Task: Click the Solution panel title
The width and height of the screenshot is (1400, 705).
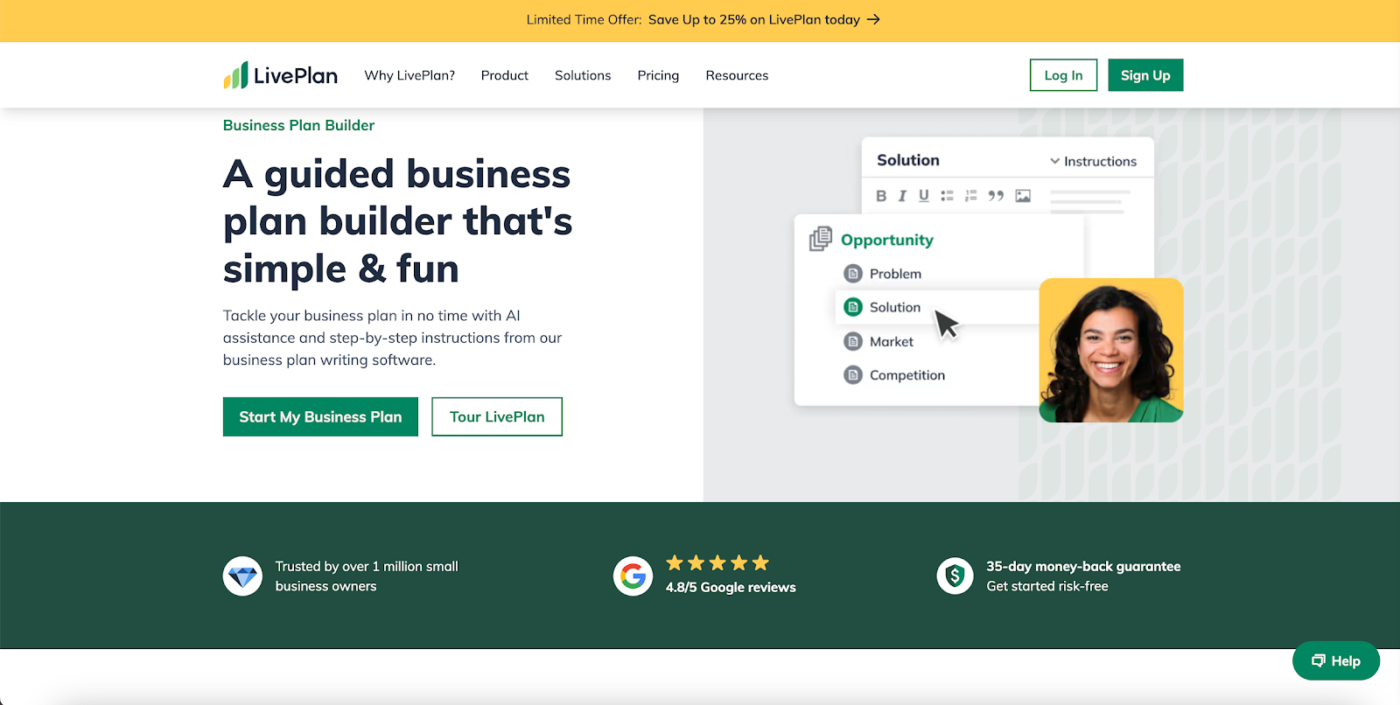Action: pyautogui.click(x=908, y=160)
